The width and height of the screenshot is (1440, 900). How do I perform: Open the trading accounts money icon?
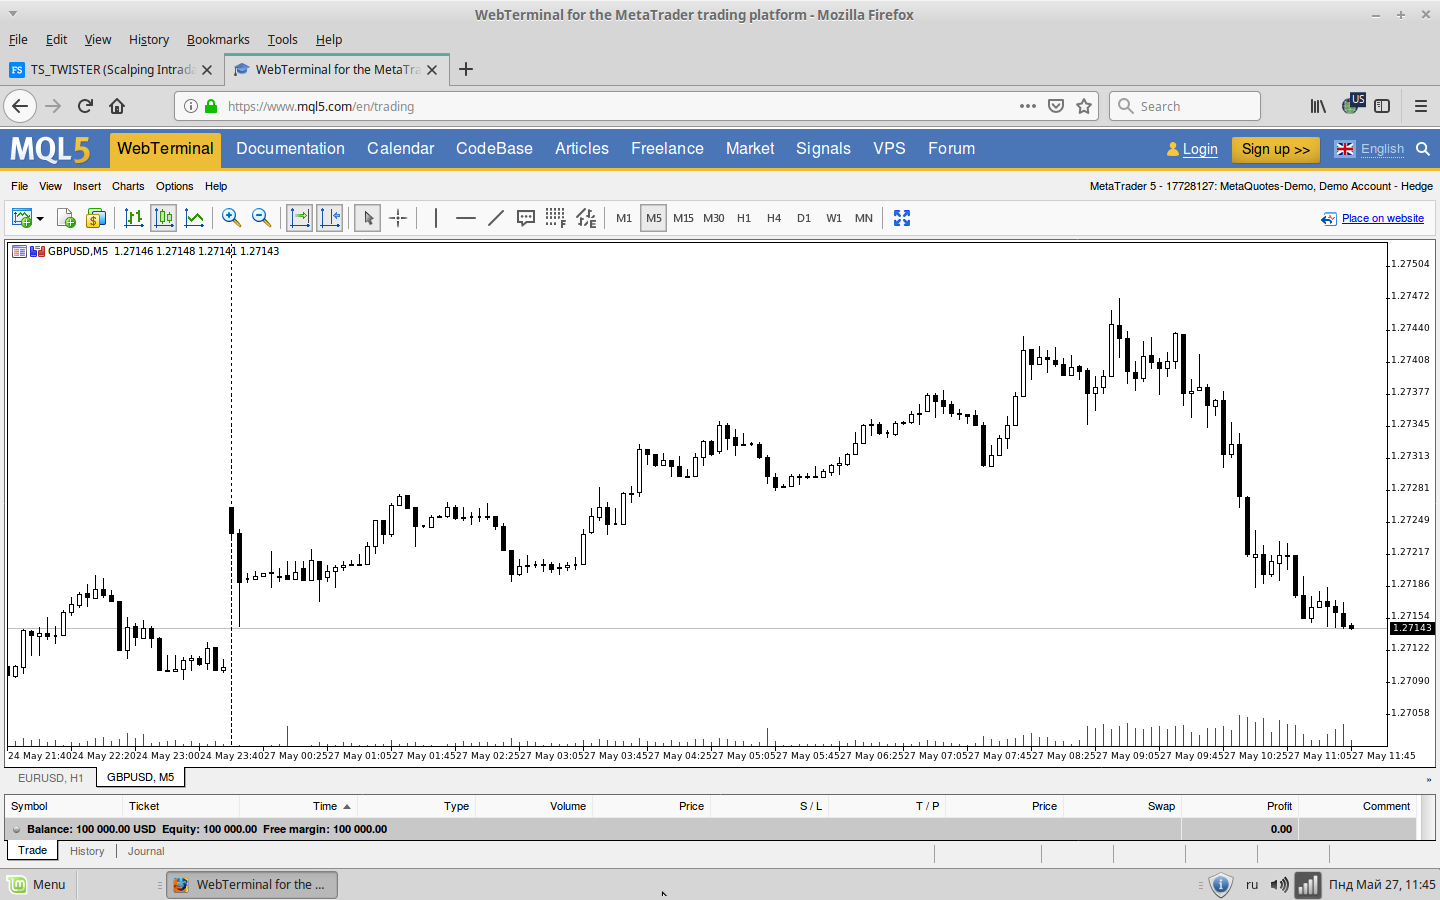[96, 218]
